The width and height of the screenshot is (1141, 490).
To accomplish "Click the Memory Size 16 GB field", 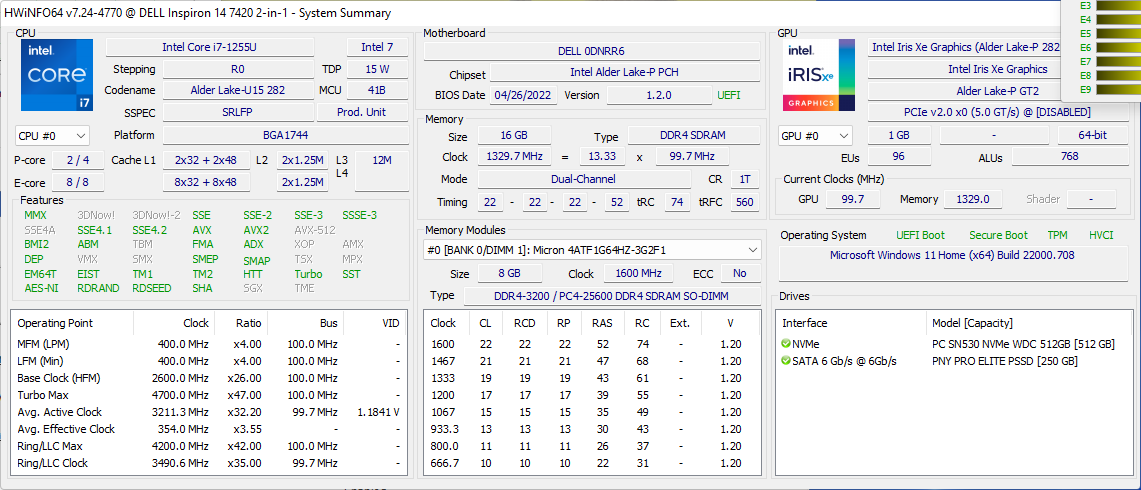I will [x=514, y=135].
